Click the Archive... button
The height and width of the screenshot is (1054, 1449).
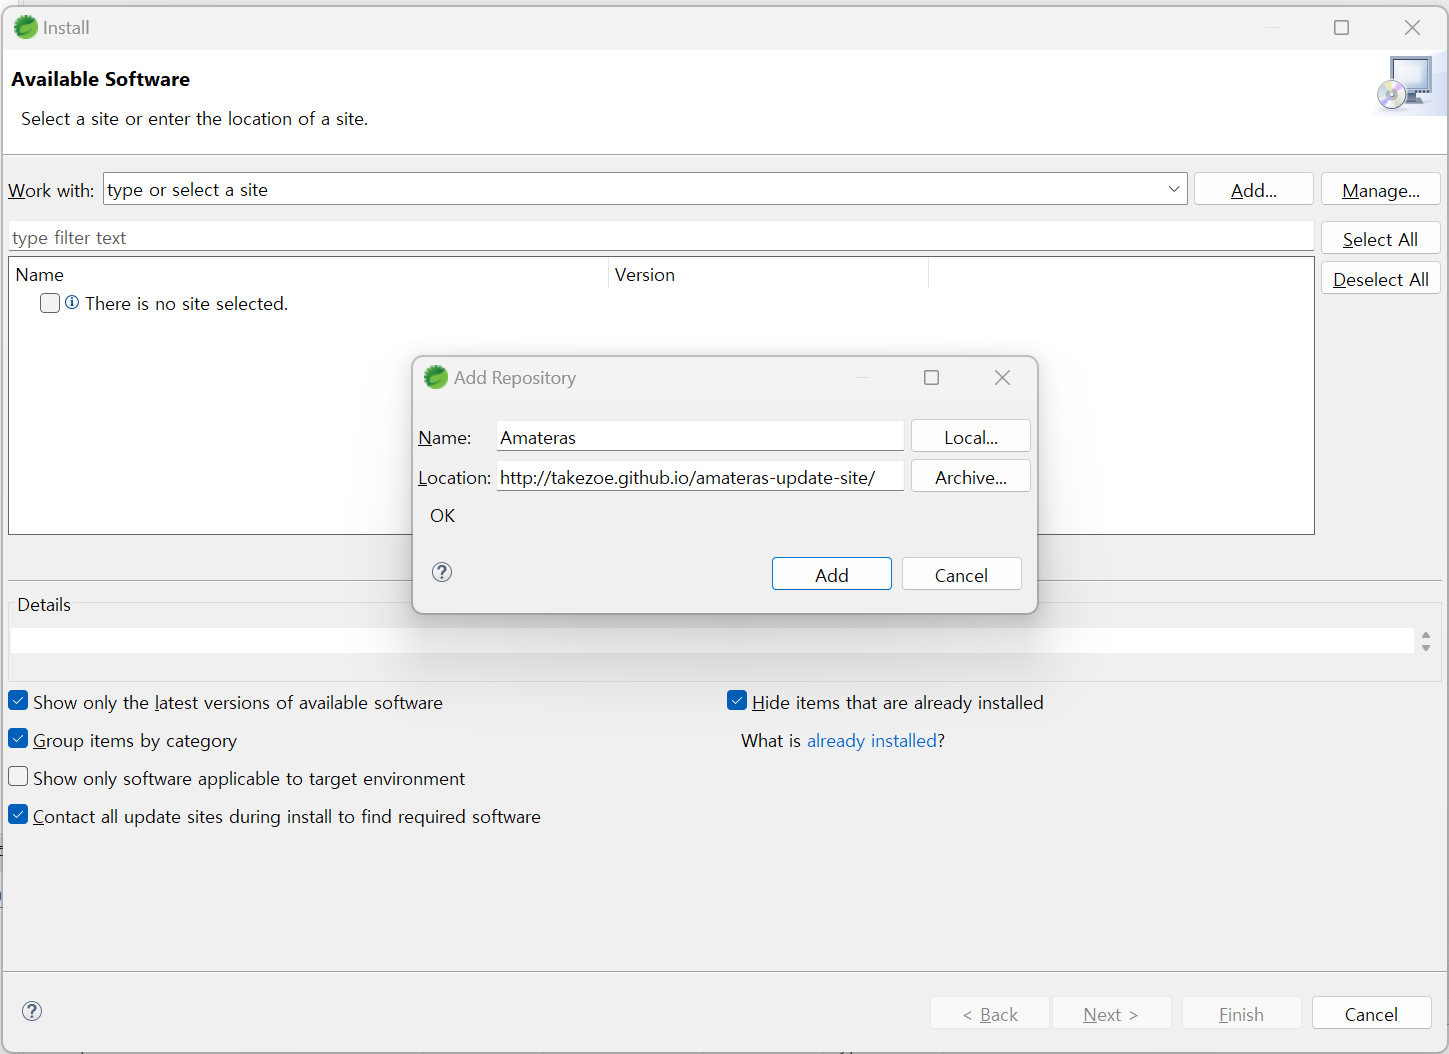[x=971, y=476]
